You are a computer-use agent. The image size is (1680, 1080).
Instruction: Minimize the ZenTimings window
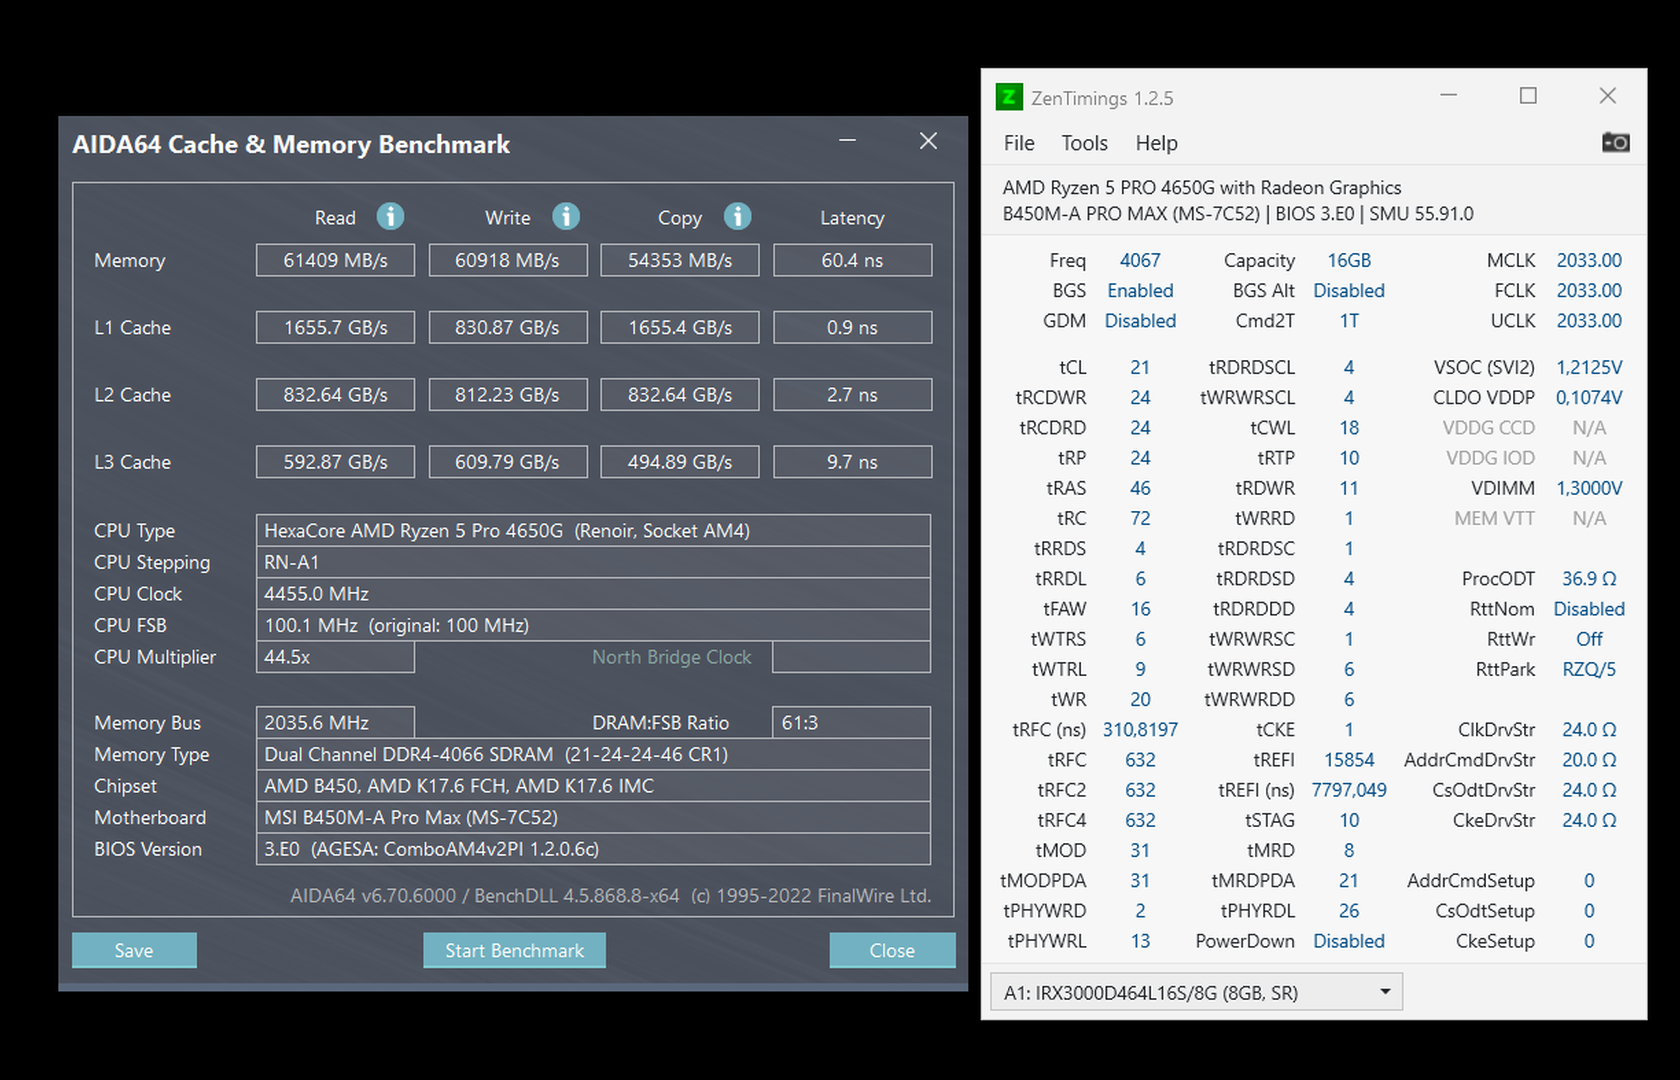click(1448, 96)
